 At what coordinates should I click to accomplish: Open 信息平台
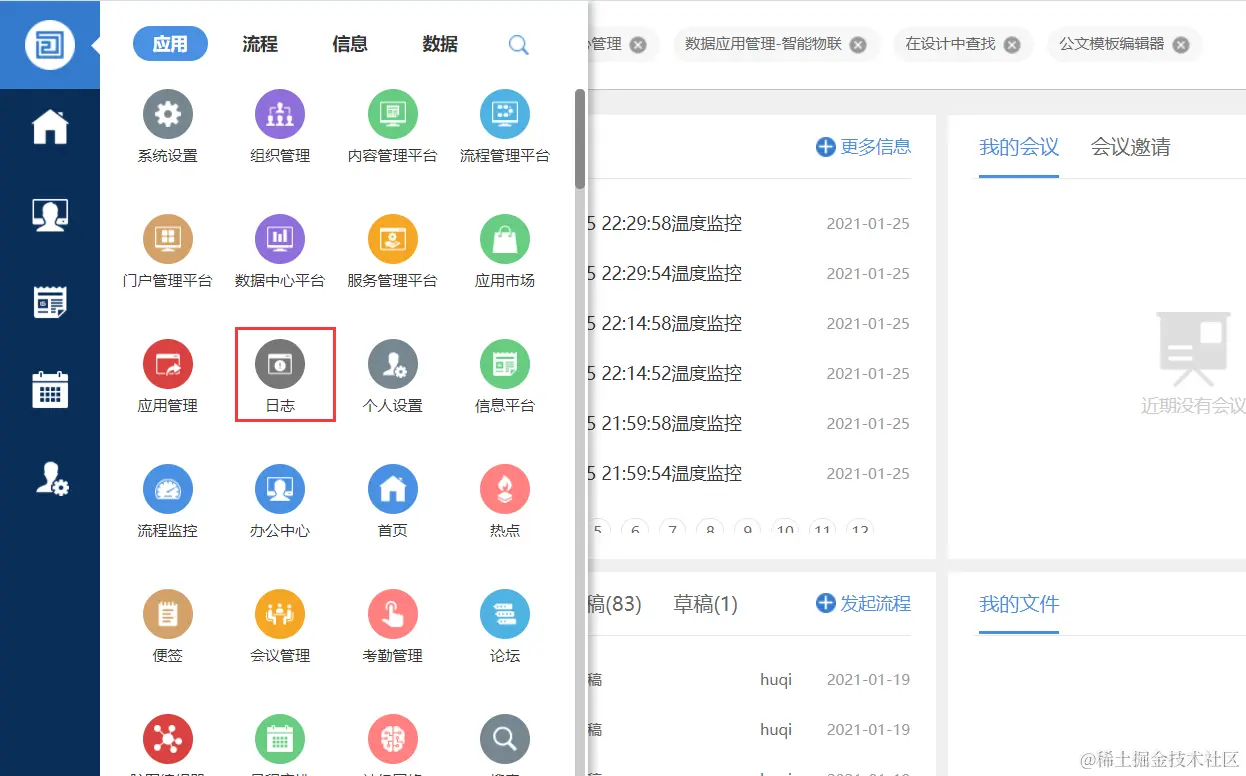505,376
